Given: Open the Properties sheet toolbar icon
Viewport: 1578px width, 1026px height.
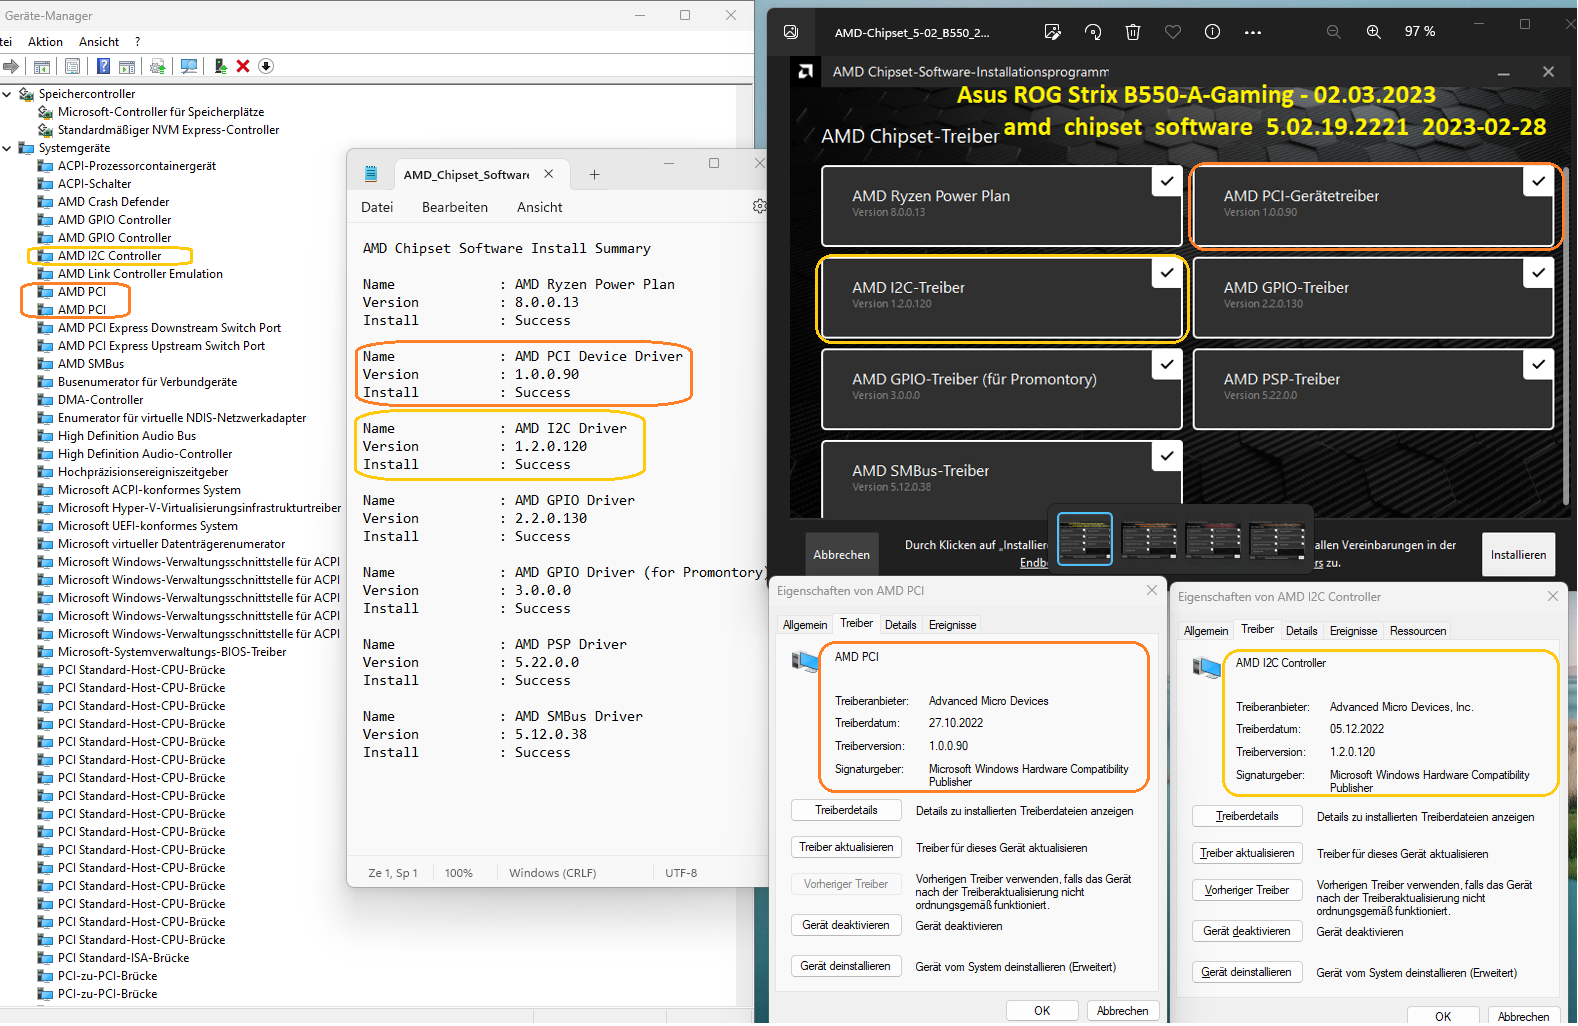Looking at the screenshot, I should (72, 66).
